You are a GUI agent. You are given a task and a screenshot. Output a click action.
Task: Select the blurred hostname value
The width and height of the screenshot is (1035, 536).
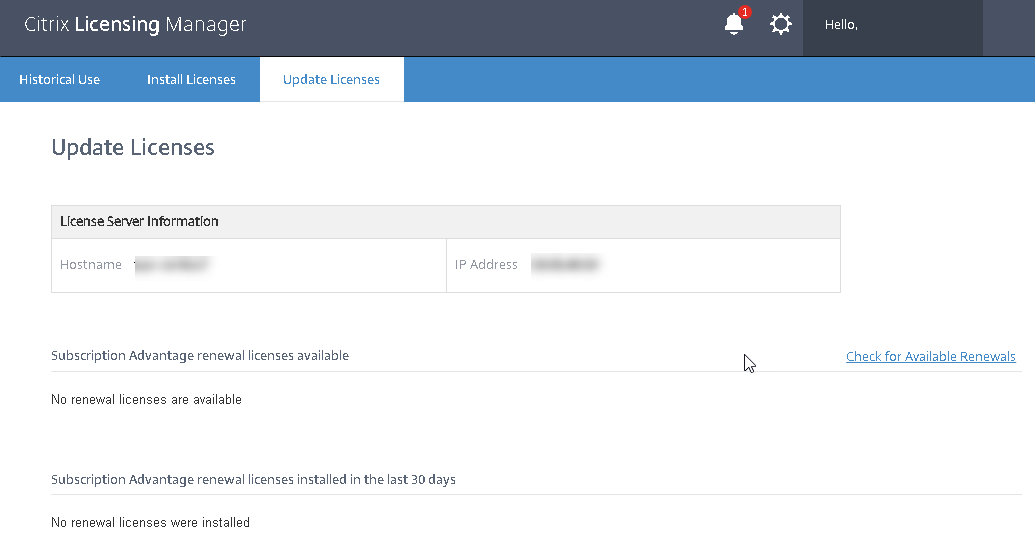[x=175, y=265]
